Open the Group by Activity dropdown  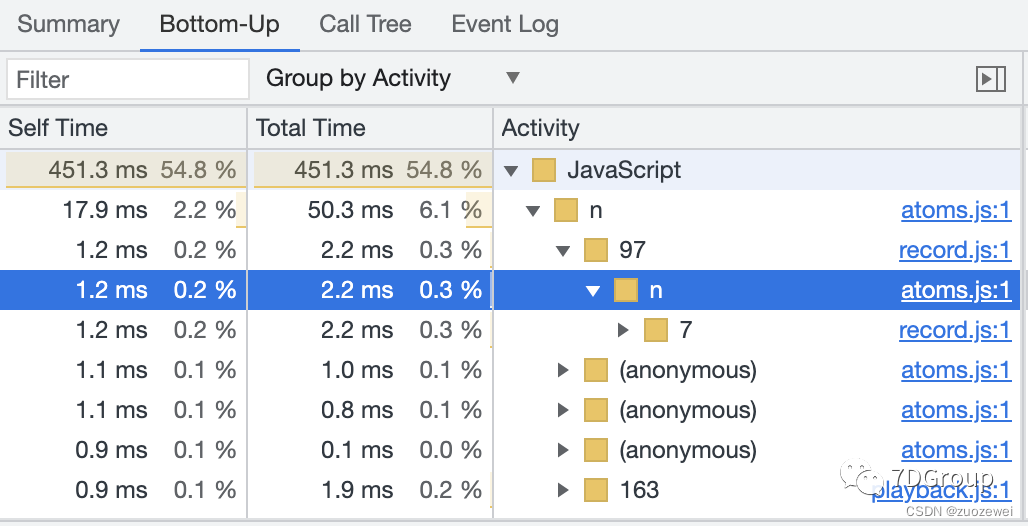point(392,79)
